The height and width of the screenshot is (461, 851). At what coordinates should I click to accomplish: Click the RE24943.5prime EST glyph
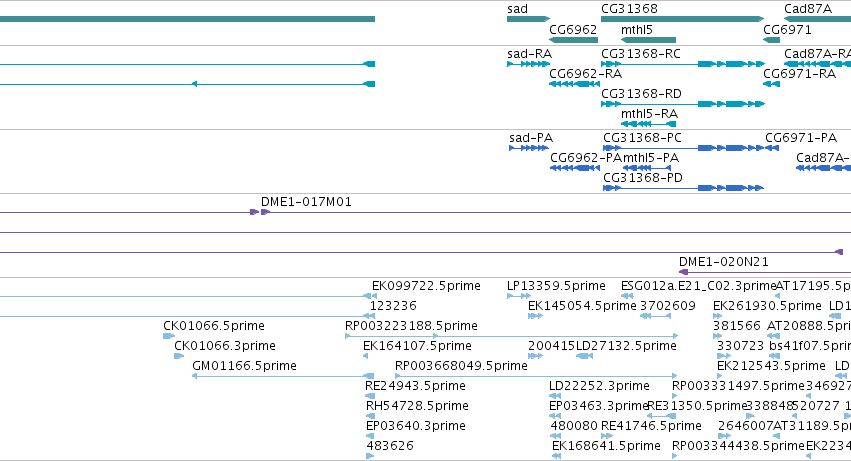coord(370,396)
